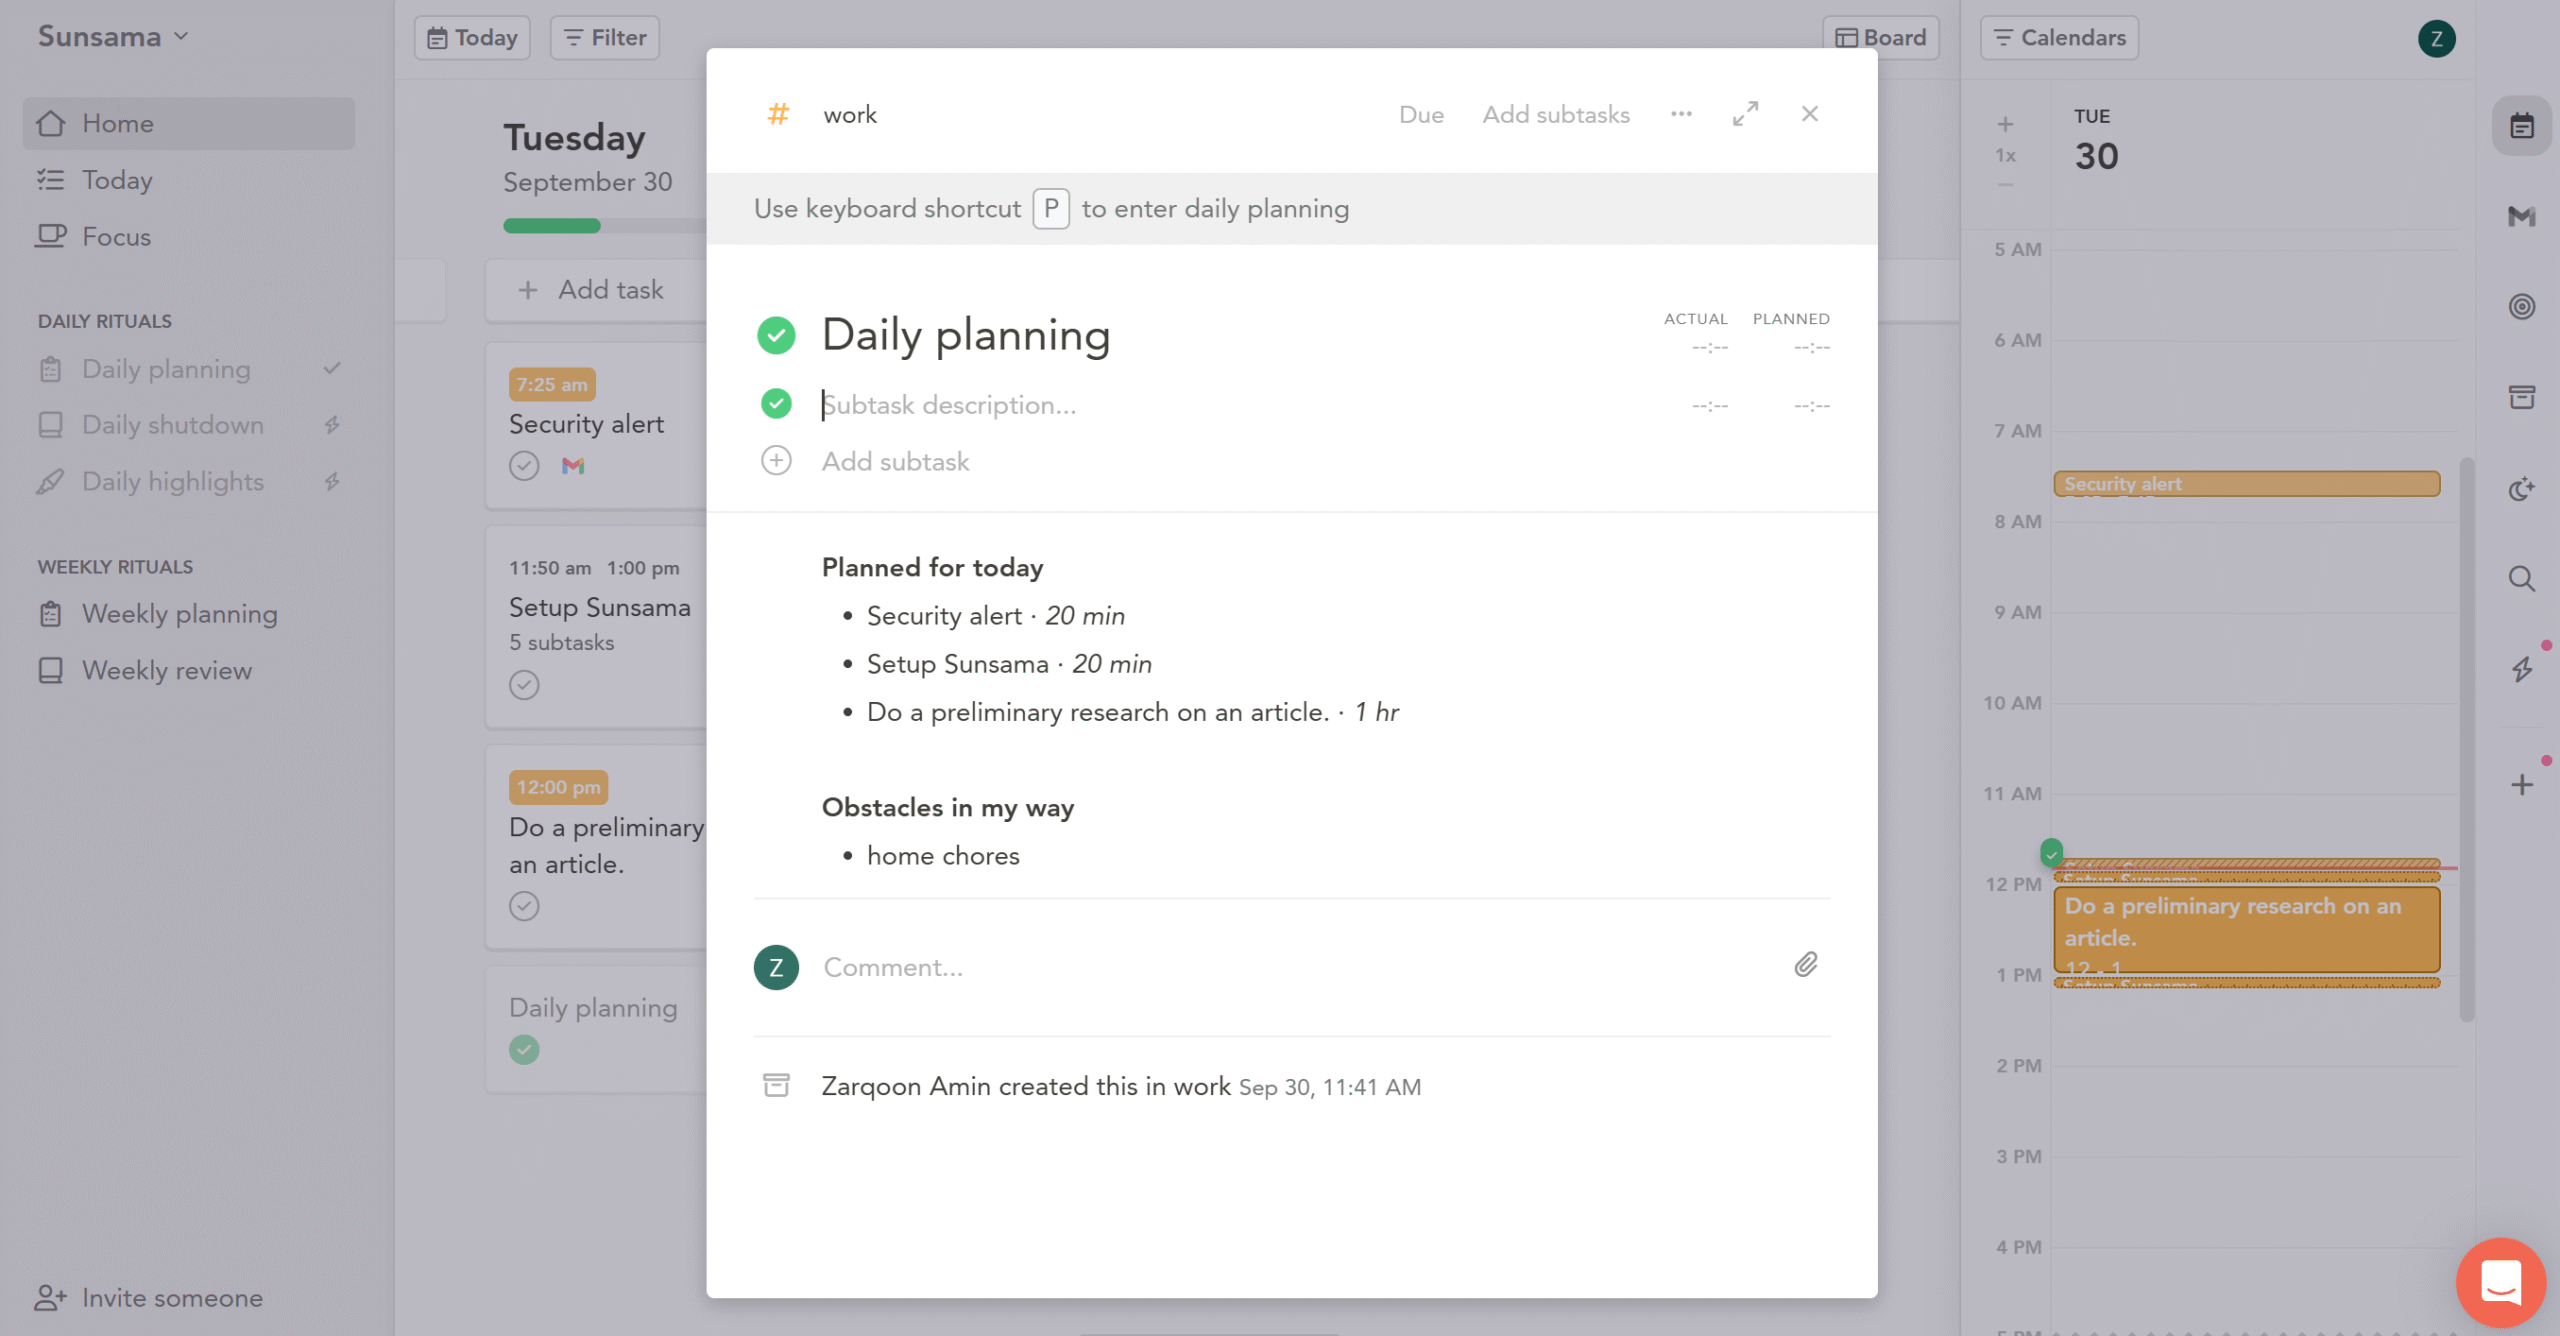Image resolution: width=2560 pixels, height=1336 pixels.
Task: Click the lightning icon beside Daily shutdown
Action: [332, 424]
